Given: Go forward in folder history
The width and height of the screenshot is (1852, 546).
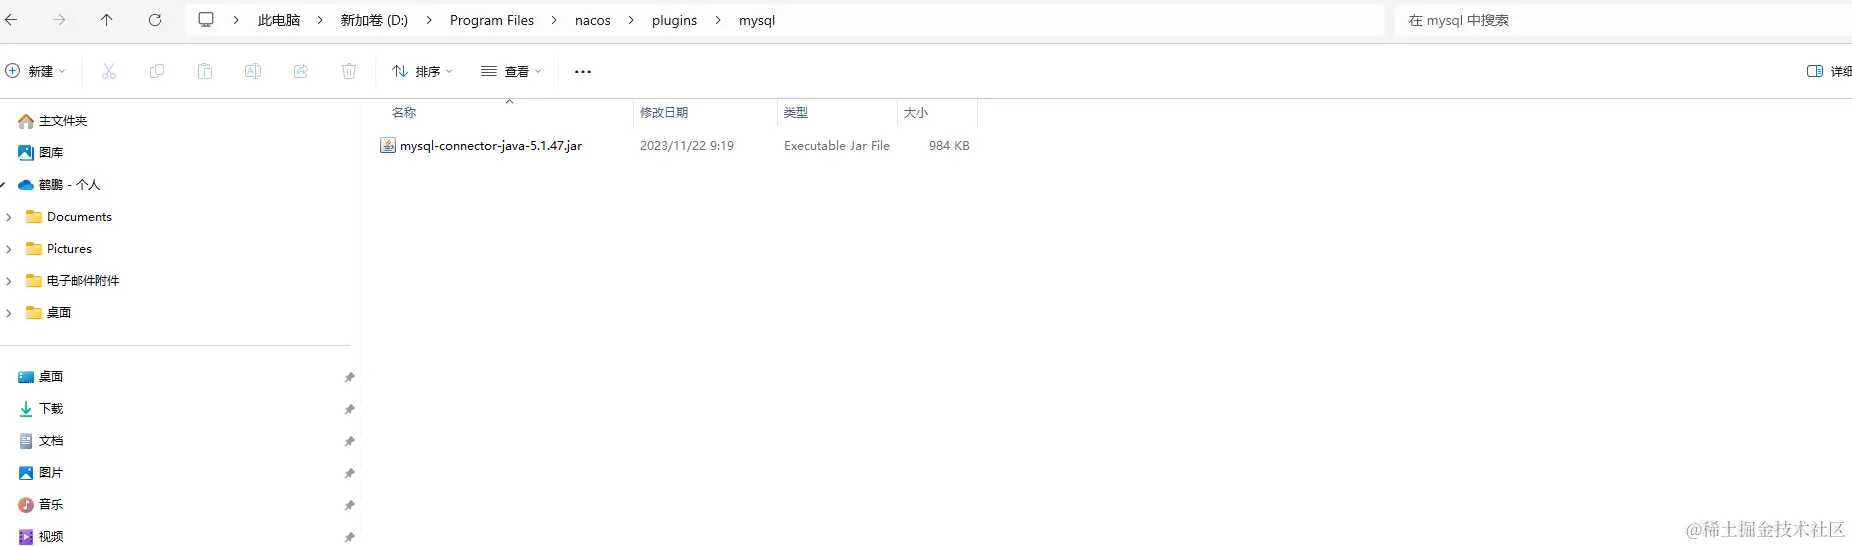Looking at the screenshot, I should pyautogui.click(x=59, y=20).
